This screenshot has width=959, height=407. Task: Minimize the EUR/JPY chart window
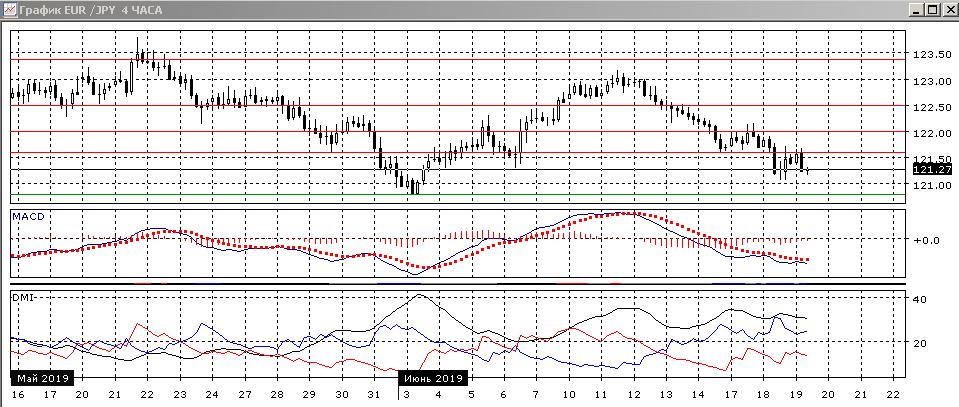(x=917, y=9)
